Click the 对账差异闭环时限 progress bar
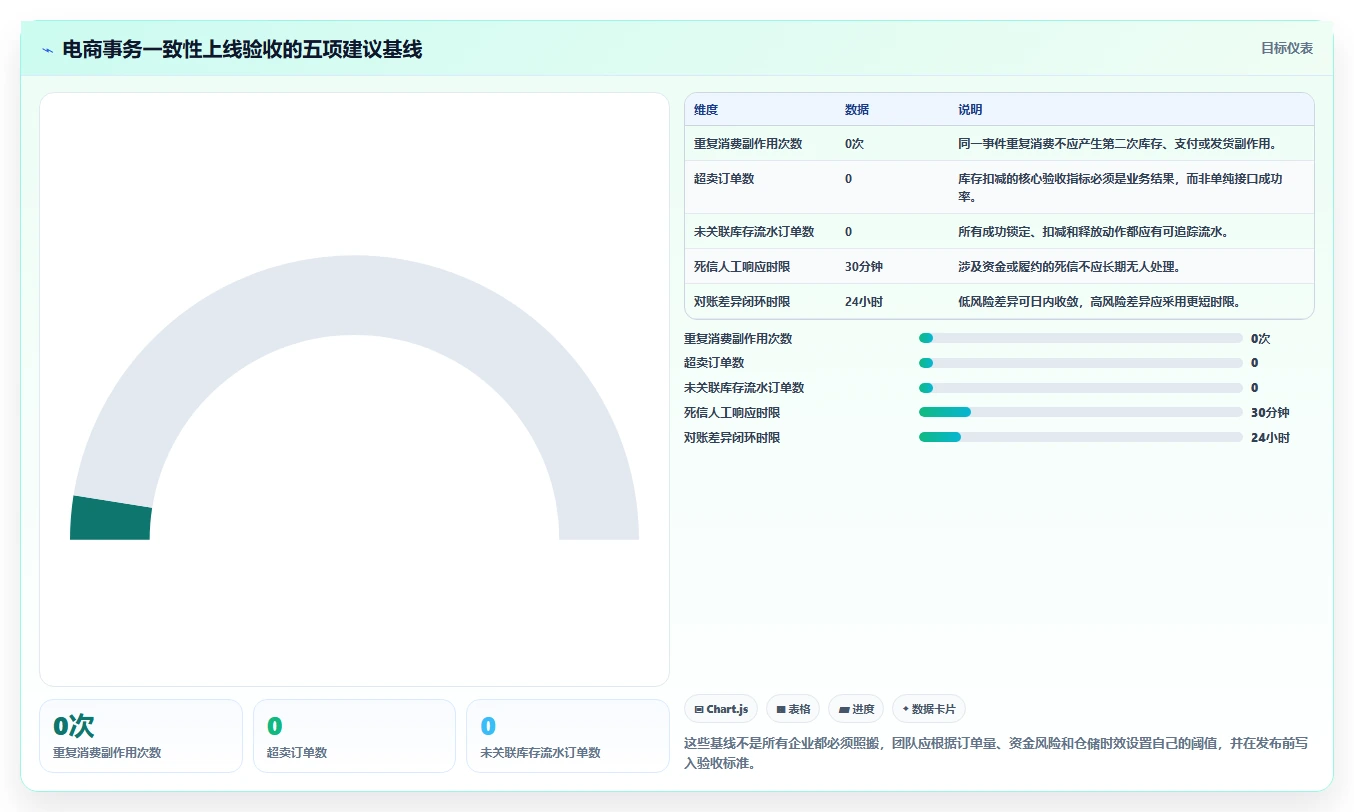The image size is (1354, 812). click(x=1080, y=437)
